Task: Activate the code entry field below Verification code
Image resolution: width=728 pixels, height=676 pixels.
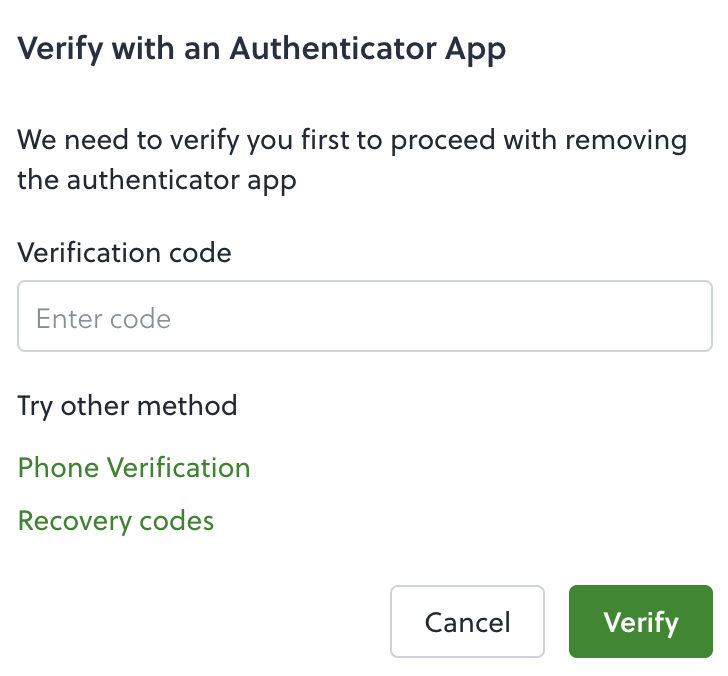Action: coord(364,316)
